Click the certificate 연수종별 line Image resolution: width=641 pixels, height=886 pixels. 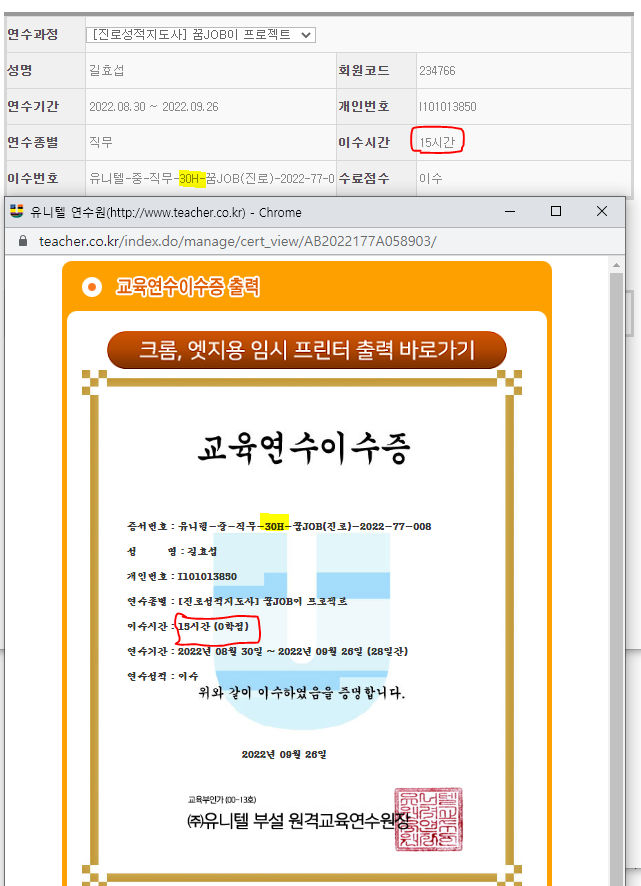click(237, 601)
